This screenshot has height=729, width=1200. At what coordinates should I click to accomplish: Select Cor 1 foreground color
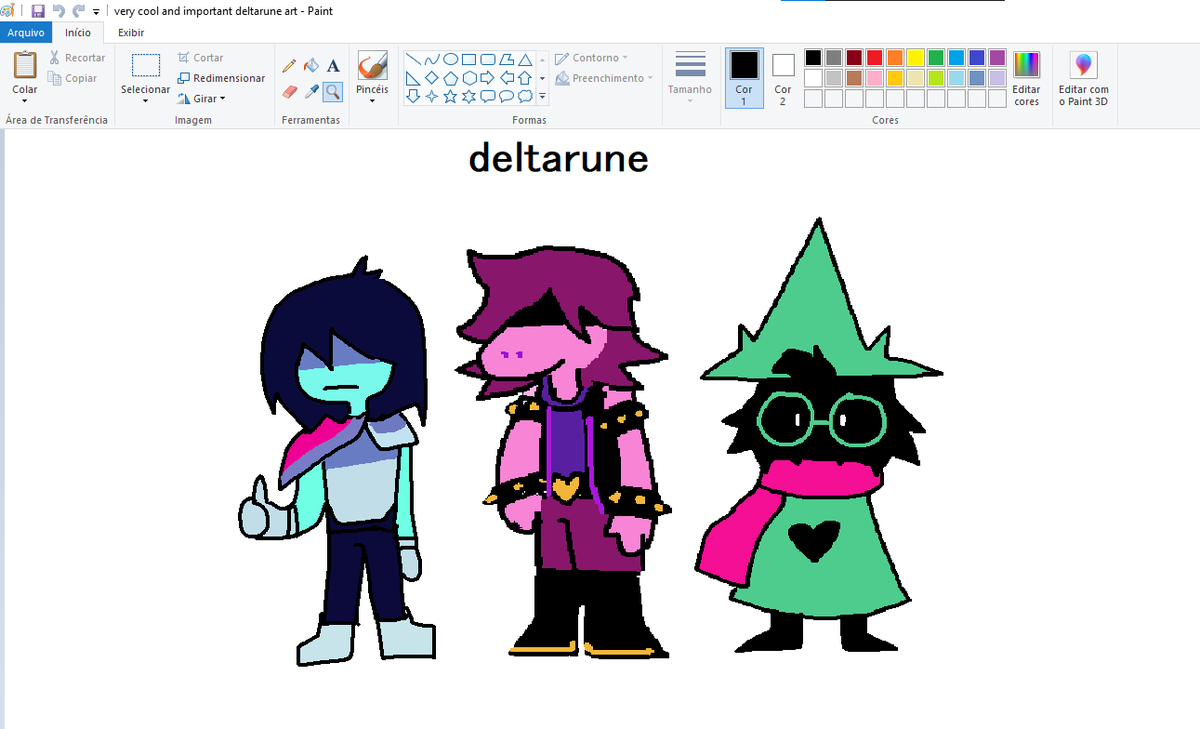click(744, 78)
